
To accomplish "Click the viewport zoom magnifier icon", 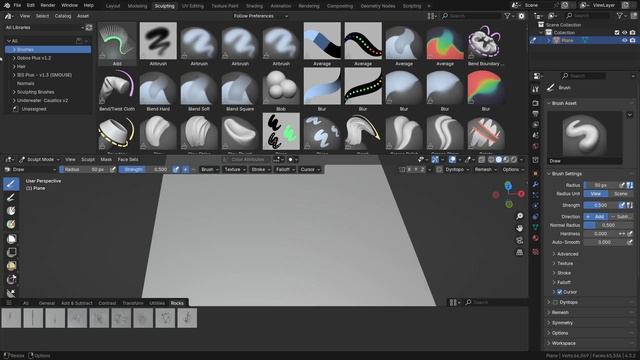I will pyautogui.click(x=520, y=216).
